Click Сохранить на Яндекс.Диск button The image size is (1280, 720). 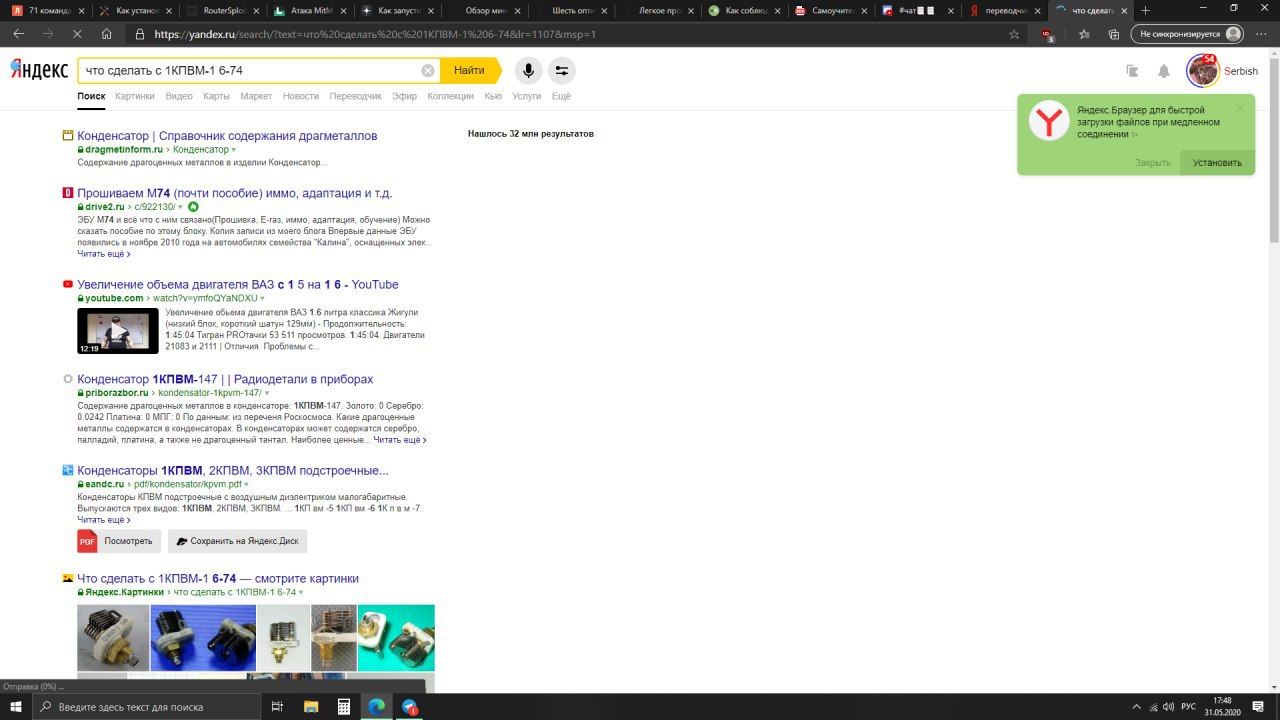click(238, 541)
